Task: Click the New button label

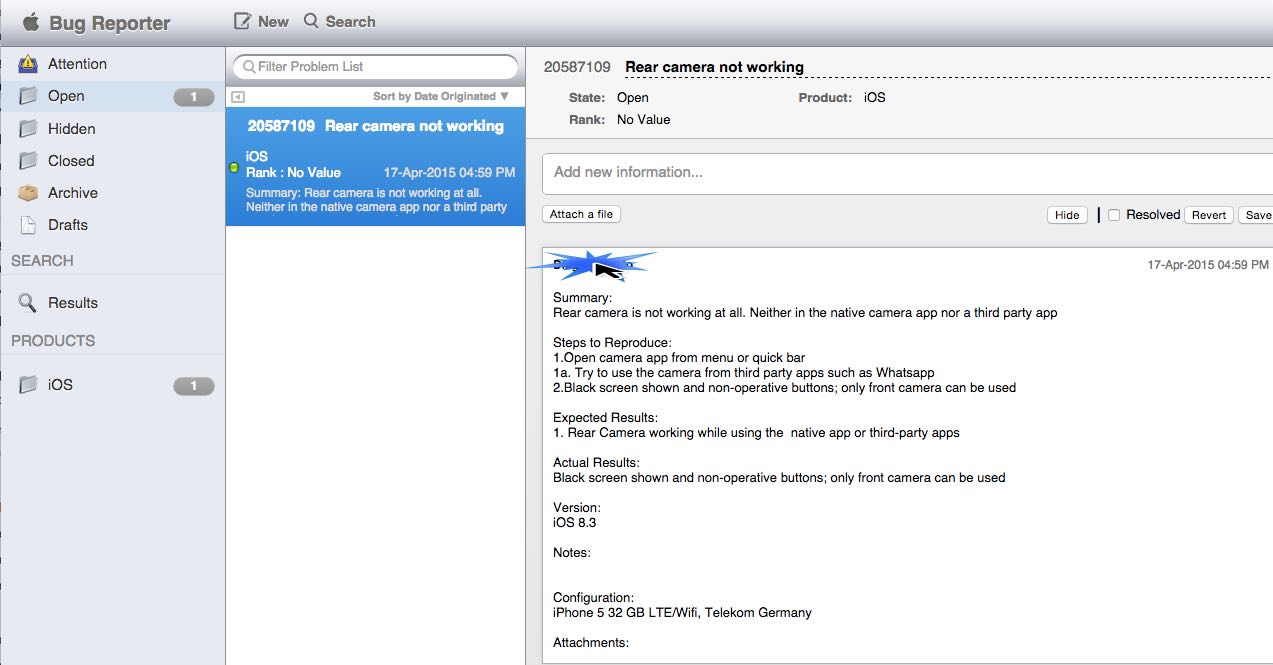Action: click(x=273, y=21)
